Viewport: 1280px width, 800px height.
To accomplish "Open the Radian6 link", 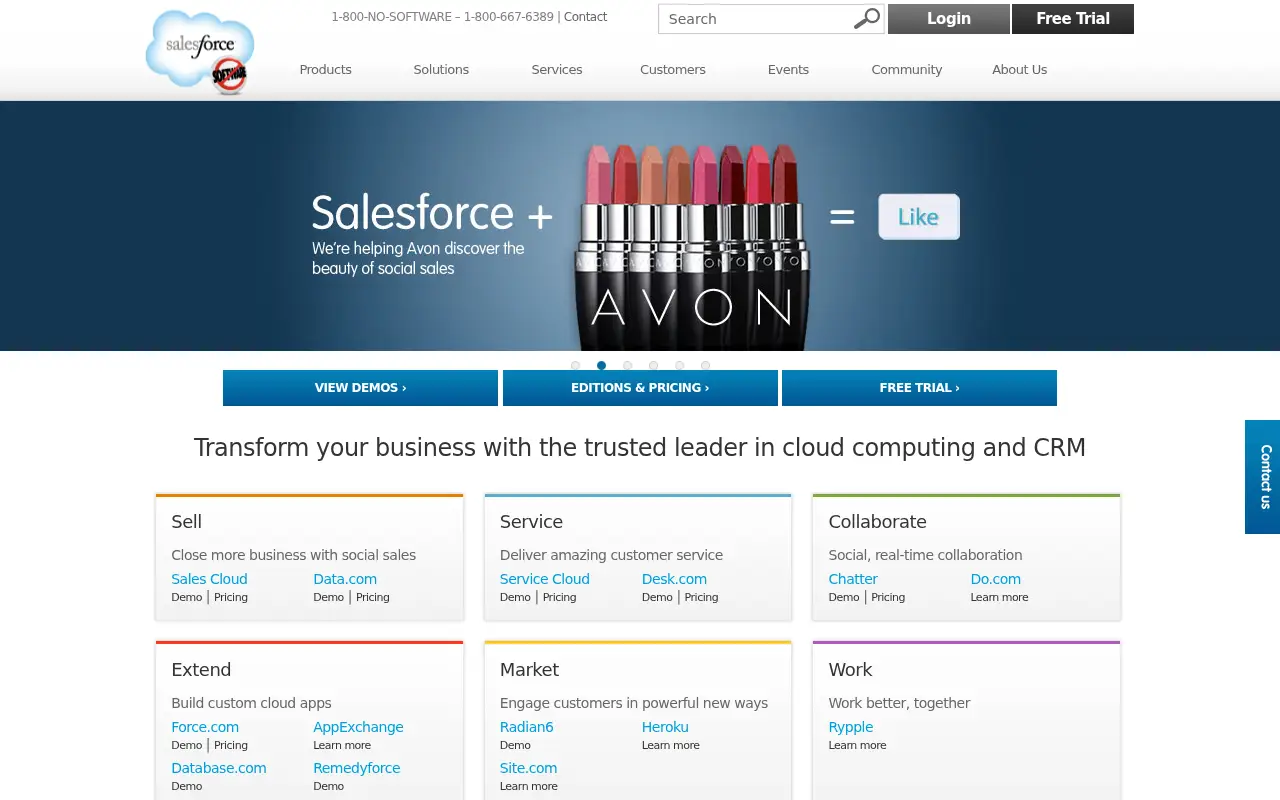I will tap(527, 727).
